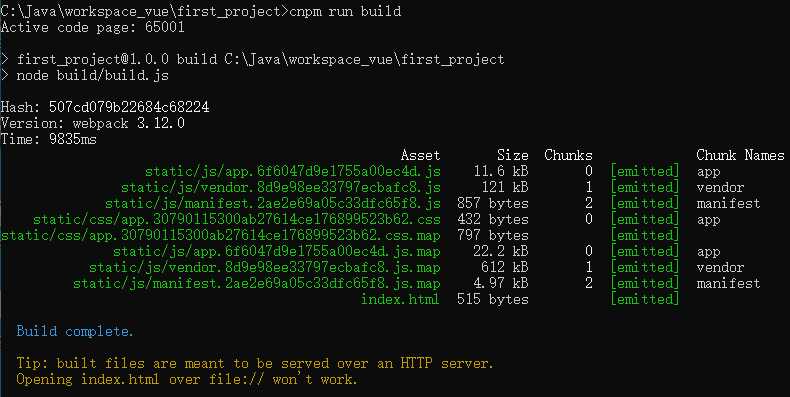
Task: Click the Chunks column header
Action: pos(568,155)
